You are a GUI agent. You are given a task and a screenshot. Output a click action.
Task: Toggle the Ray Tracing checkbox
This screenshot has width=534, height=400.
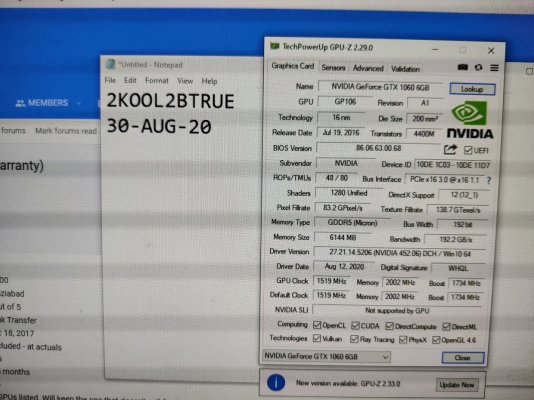354,339
